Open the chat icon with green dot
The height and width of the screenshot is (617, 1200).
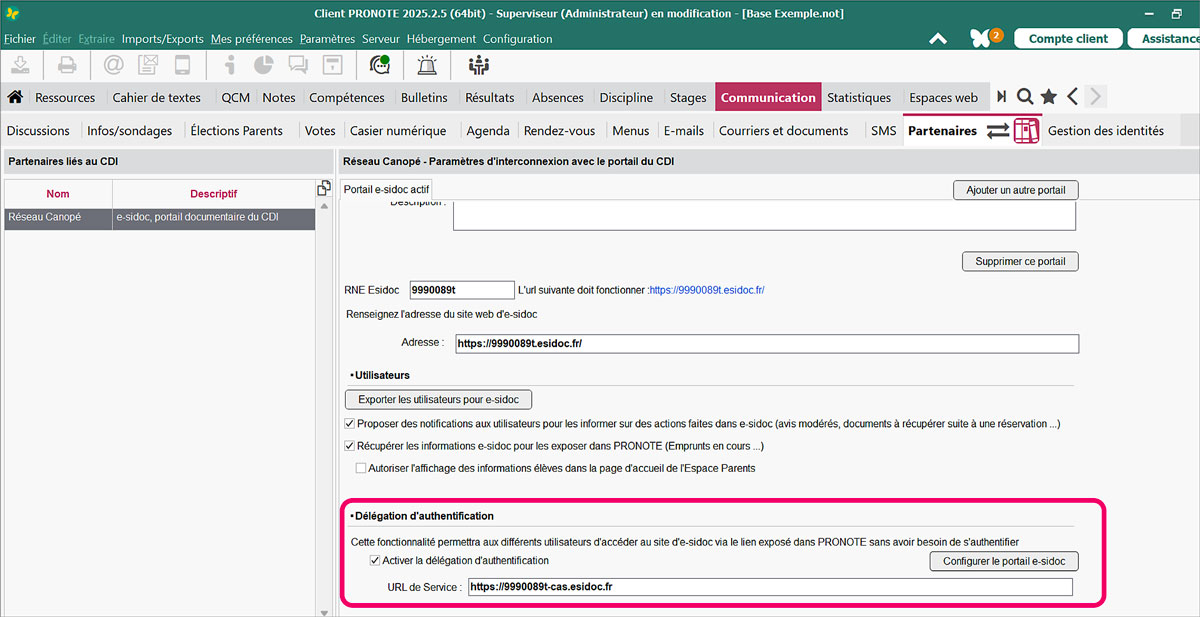(379, 65)
